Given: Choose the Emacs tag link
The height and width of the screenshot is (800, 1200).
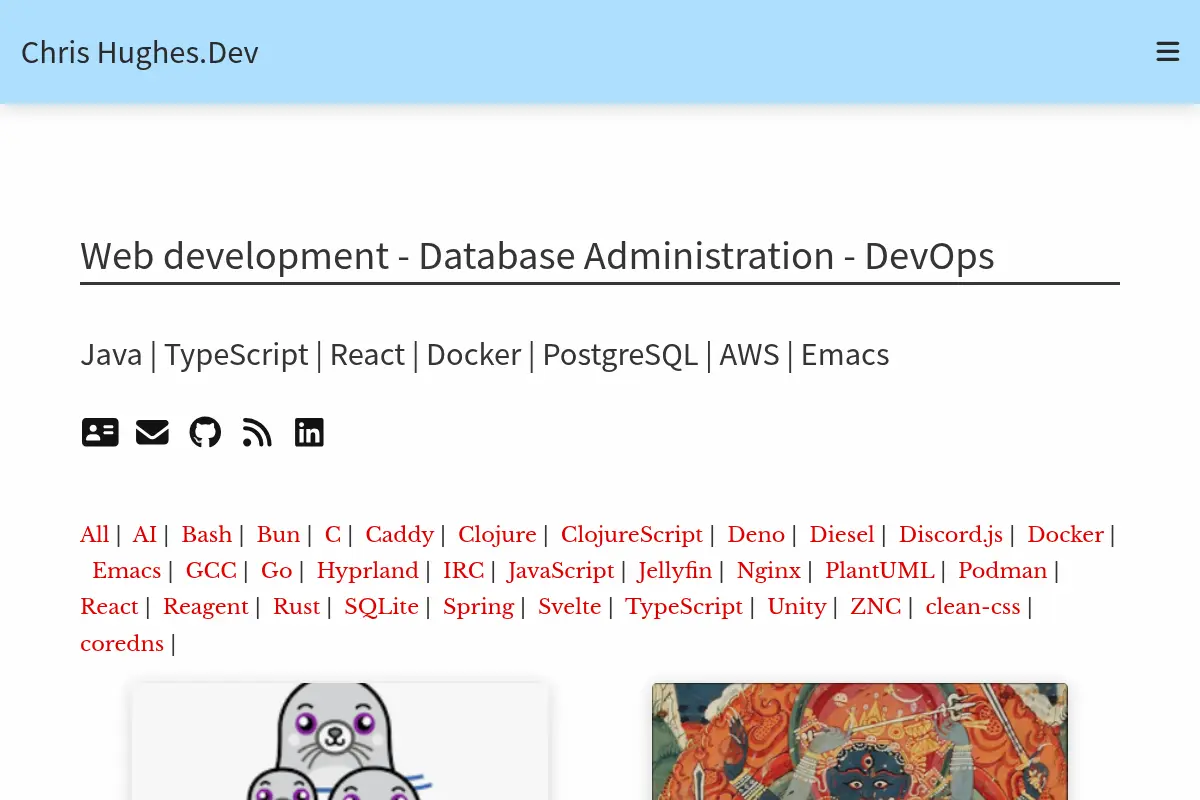Looking at the screenshot, I should point(126,570).
